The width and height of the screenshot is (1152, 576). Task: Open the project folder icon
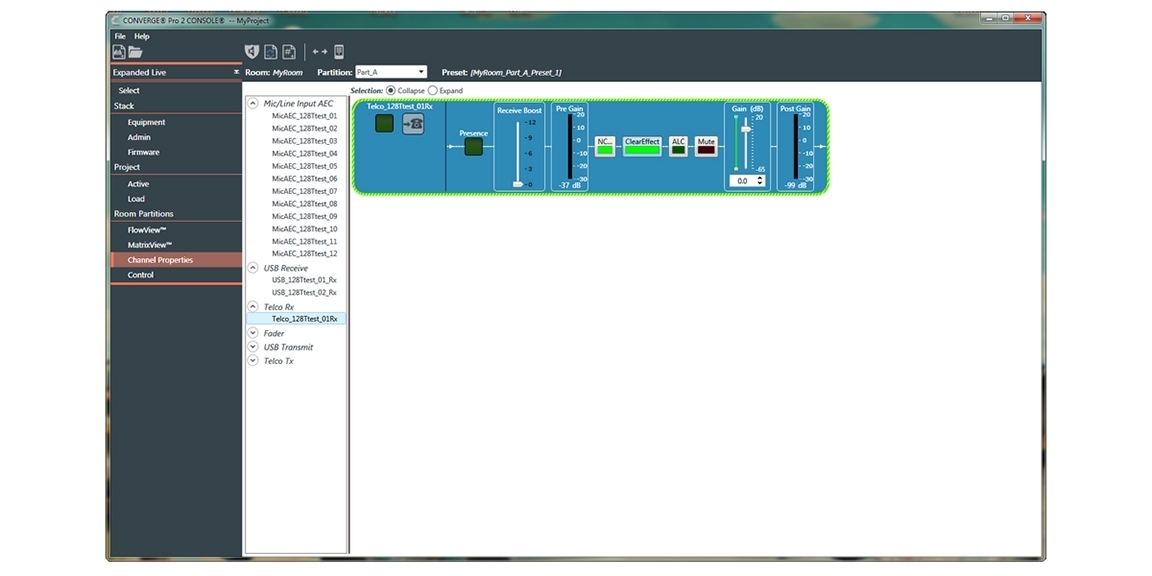[x=135, y=52]
